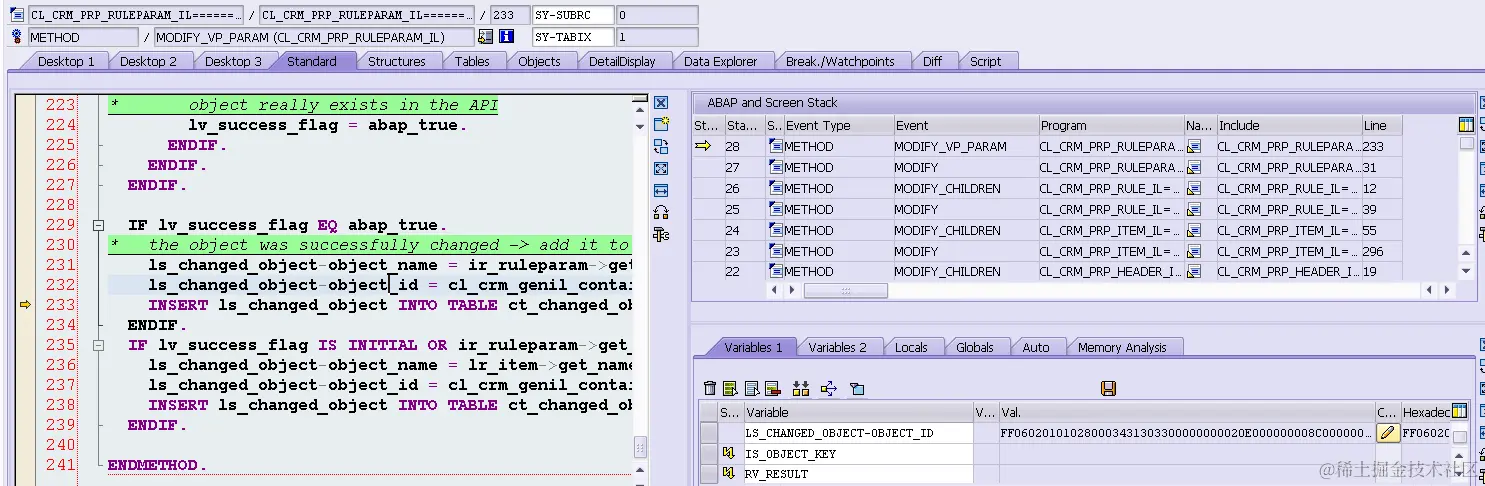Click the local layout icon in variables toolbar
1485x486 pixels.
[x=857, y=388]
